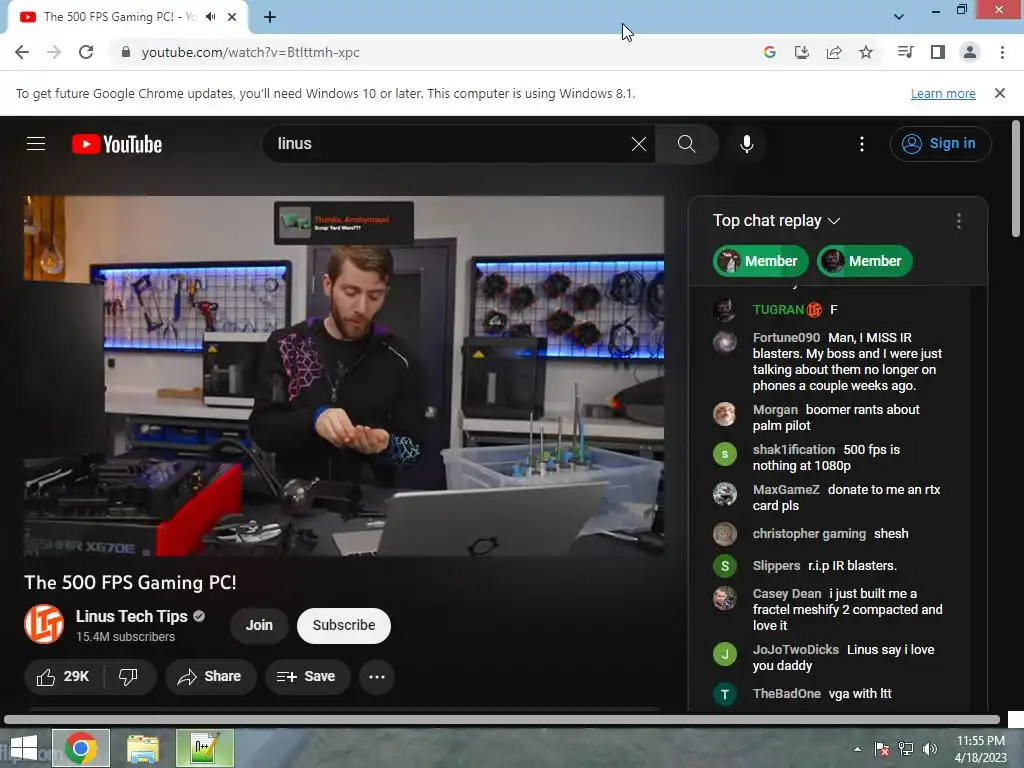Viewport: 1024px width, 768px height.
Task: Click Morgan's chat message author
Action: pyautogui.click(x=775, y=409)
